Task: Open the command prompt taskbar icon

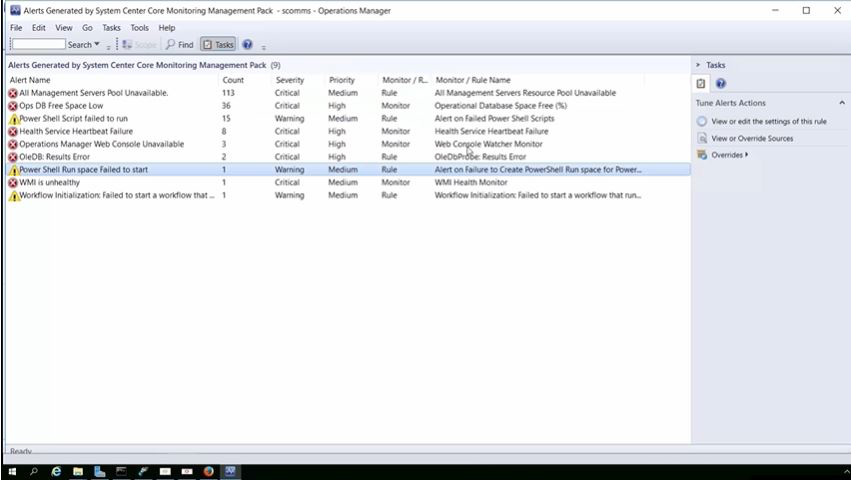Action: coord(121,472)
